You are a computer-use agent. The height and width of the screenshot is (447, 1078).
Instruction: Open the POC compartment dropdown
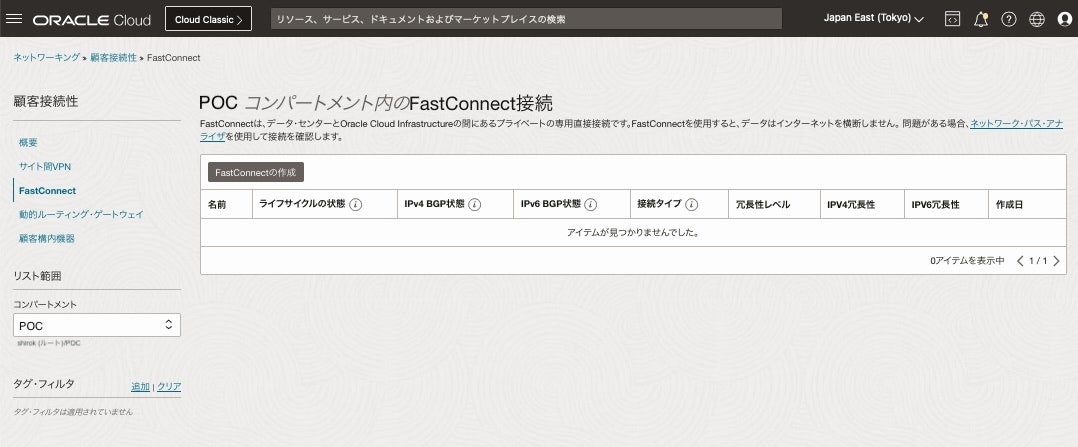[x=97, y=325]
